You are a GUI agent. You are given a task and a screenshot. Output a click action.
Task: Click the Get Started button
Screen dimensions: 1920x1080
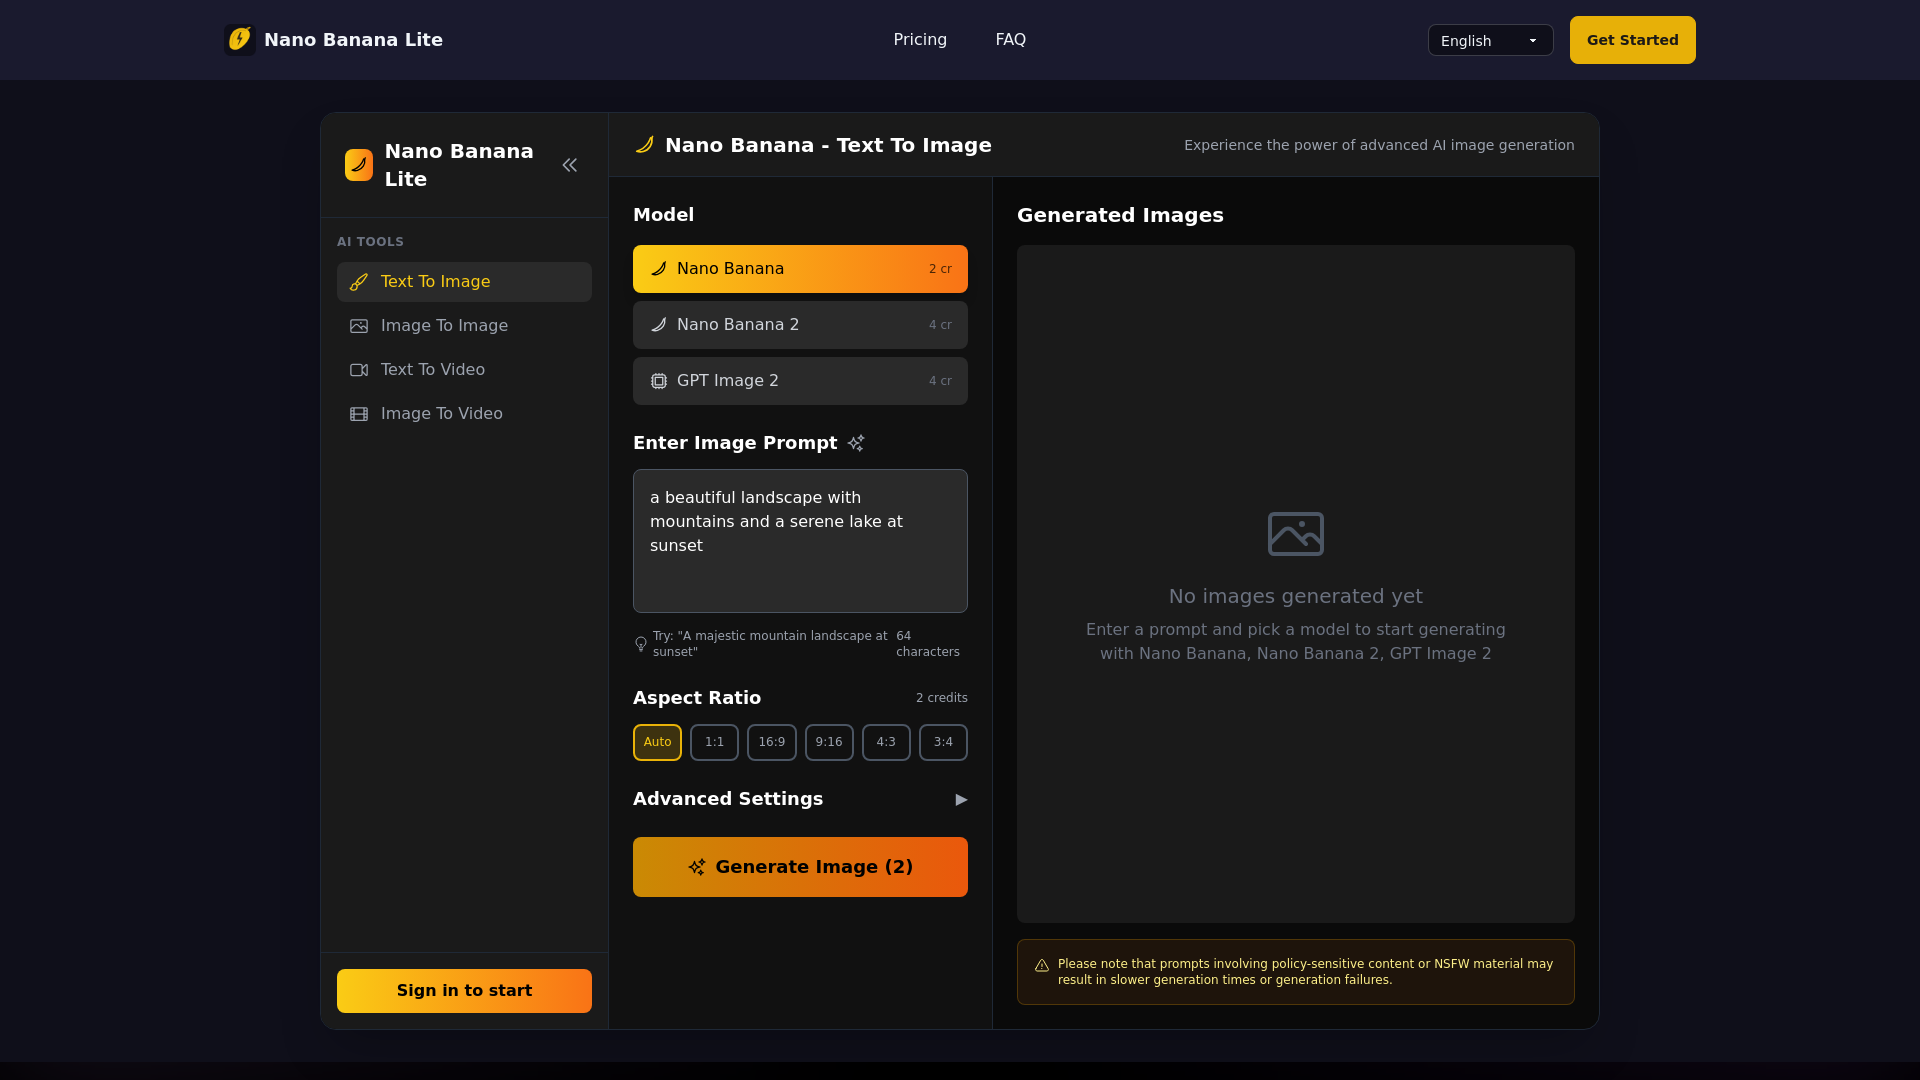[x=1632, y=40]
